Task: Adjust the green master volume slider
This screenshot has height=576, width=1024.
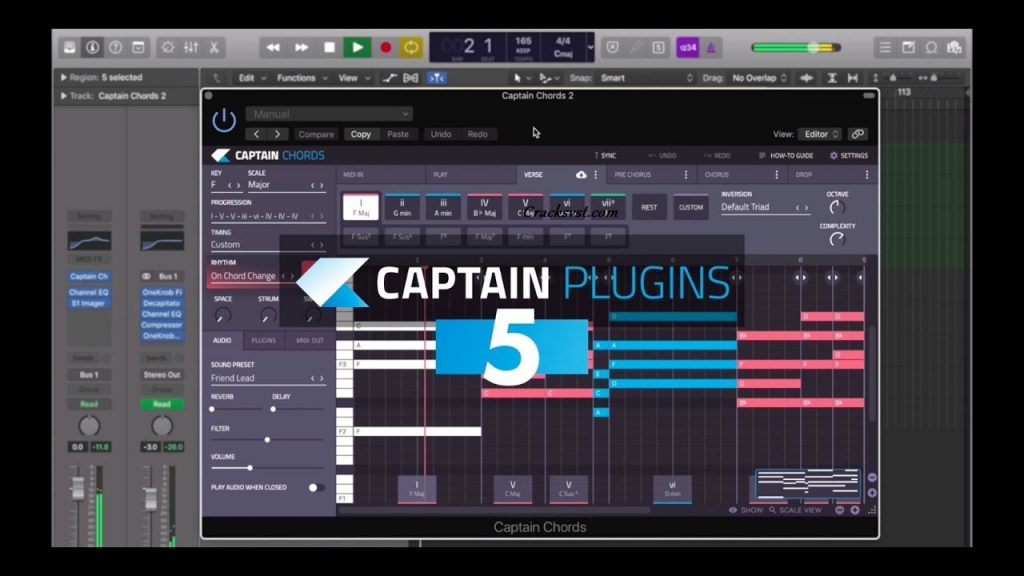Action: point(796,47)
